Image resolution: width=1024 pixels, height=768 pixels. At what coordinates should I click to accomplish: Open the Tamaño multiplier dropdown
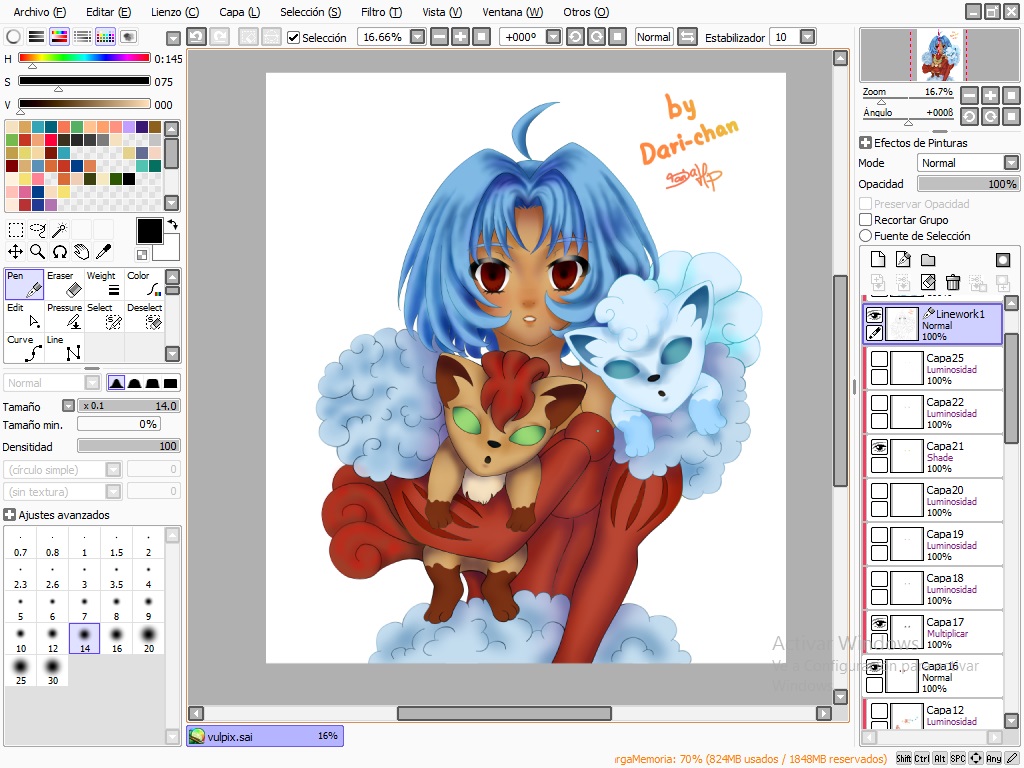click(69, 406)
